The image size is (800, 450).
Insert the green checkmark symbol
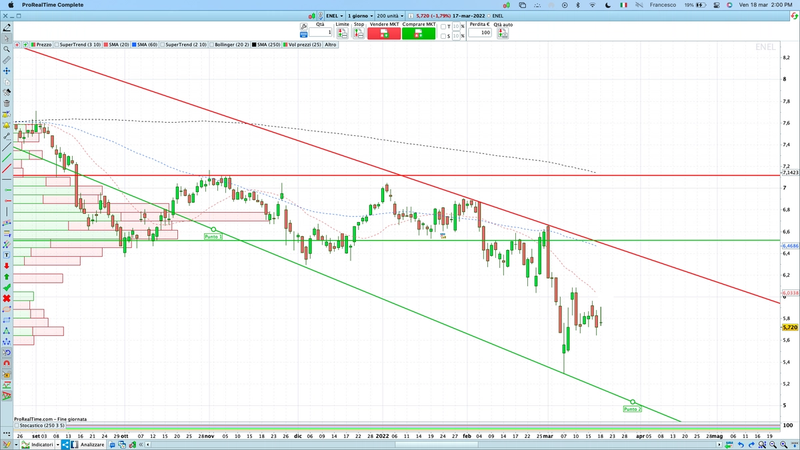click(x=7, y=288)
